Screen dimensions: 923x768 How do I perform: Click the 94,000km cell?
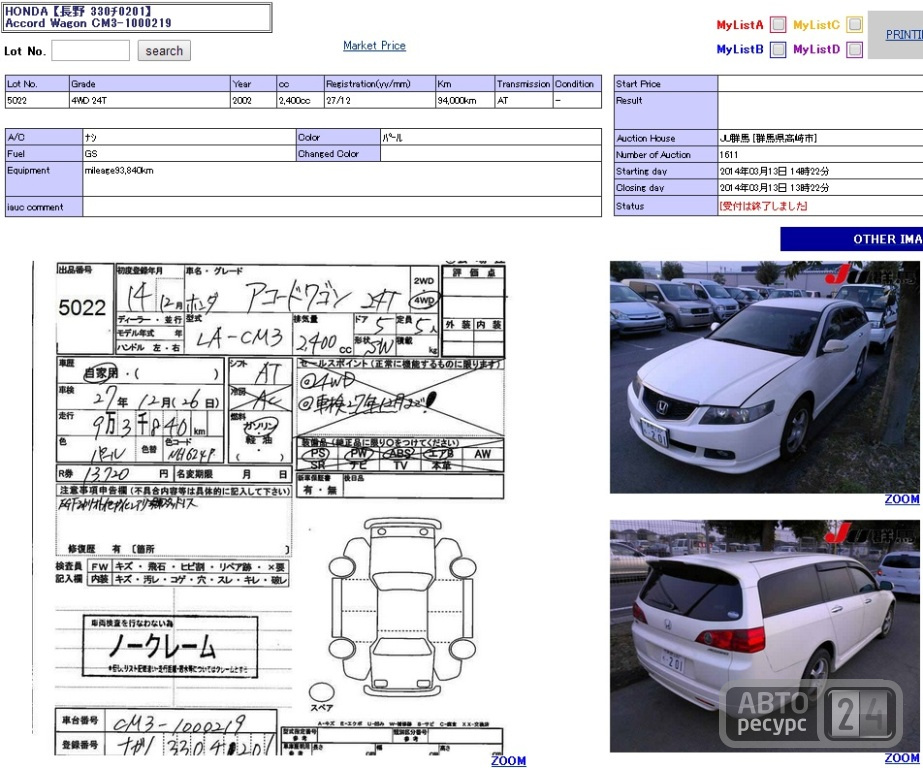pos(465,100)
